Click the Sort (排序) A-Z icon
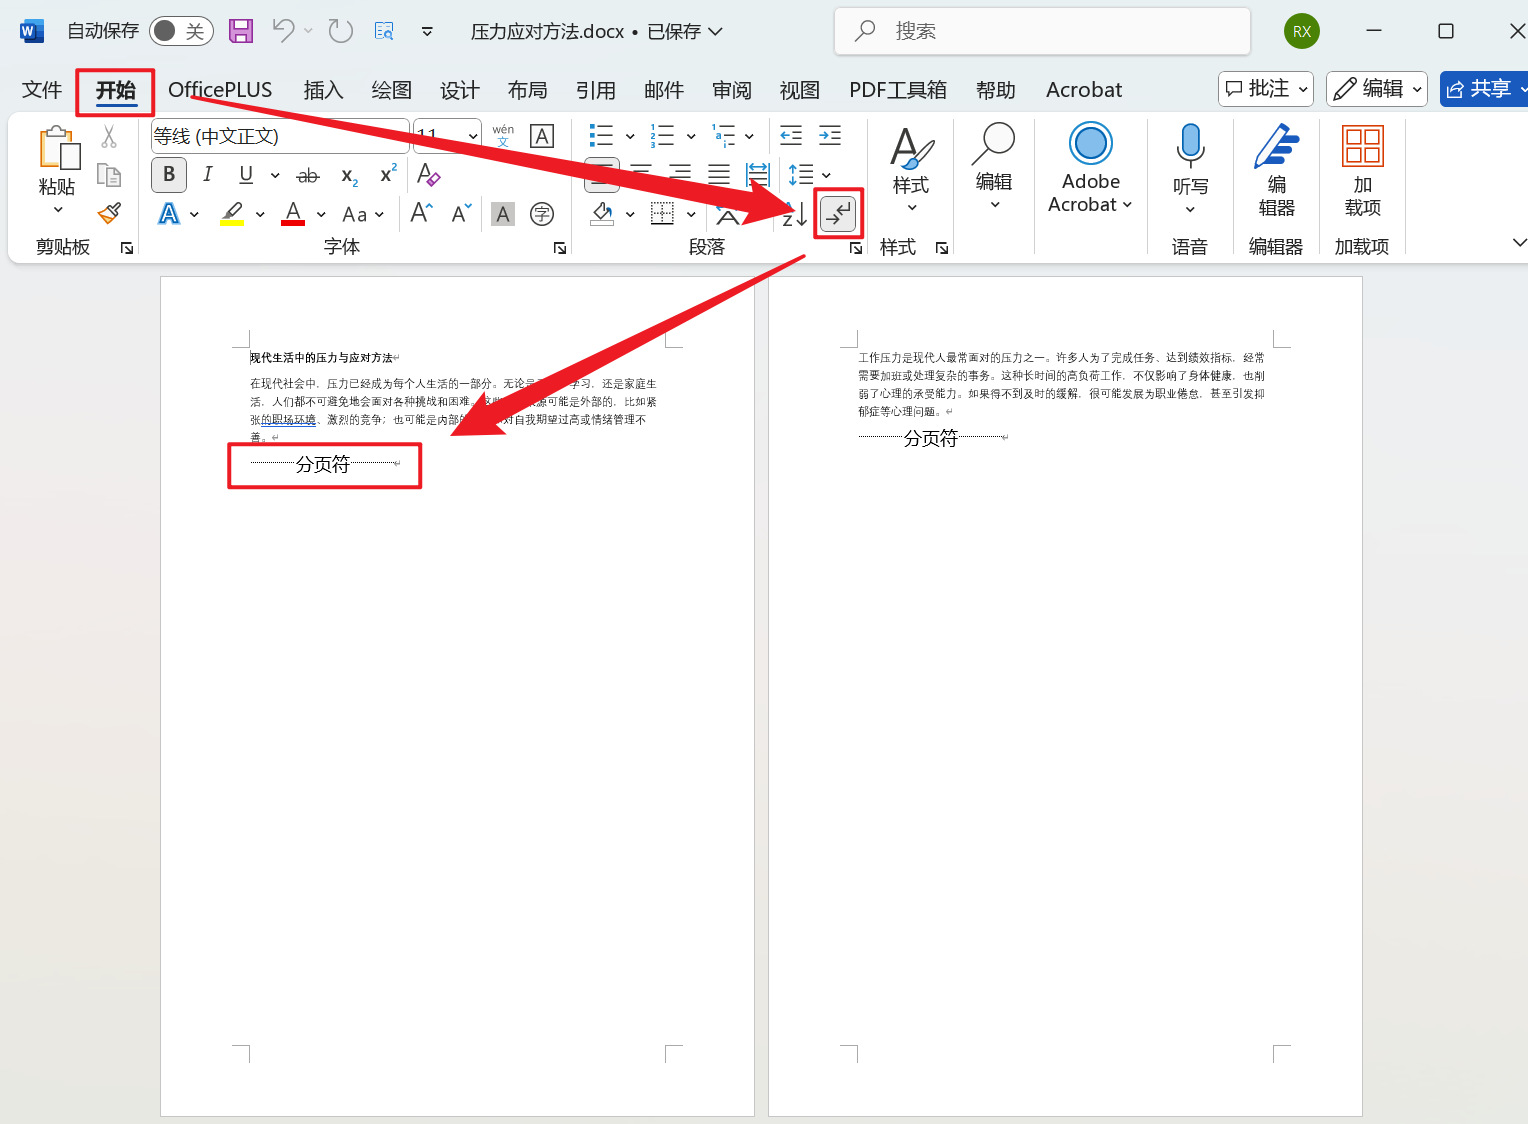This screenshot has height=1124, width=1528. coord(793,213)
